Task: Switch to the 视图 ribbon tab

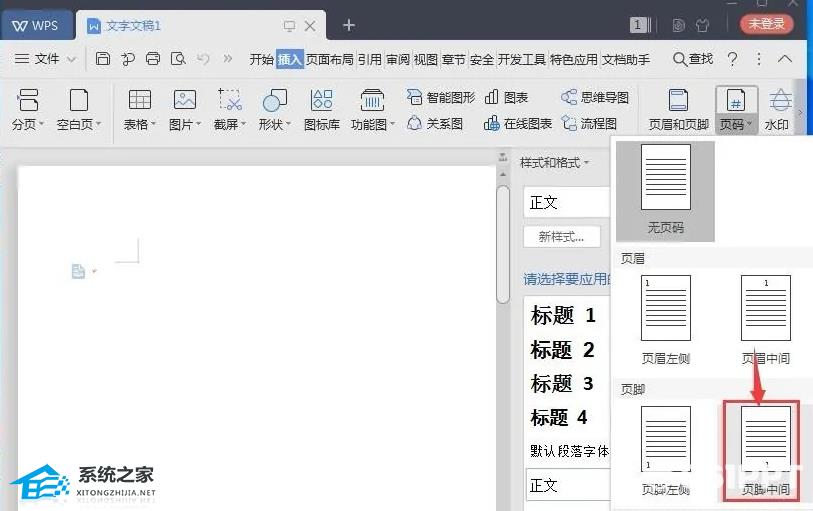Action: (426, 59)
